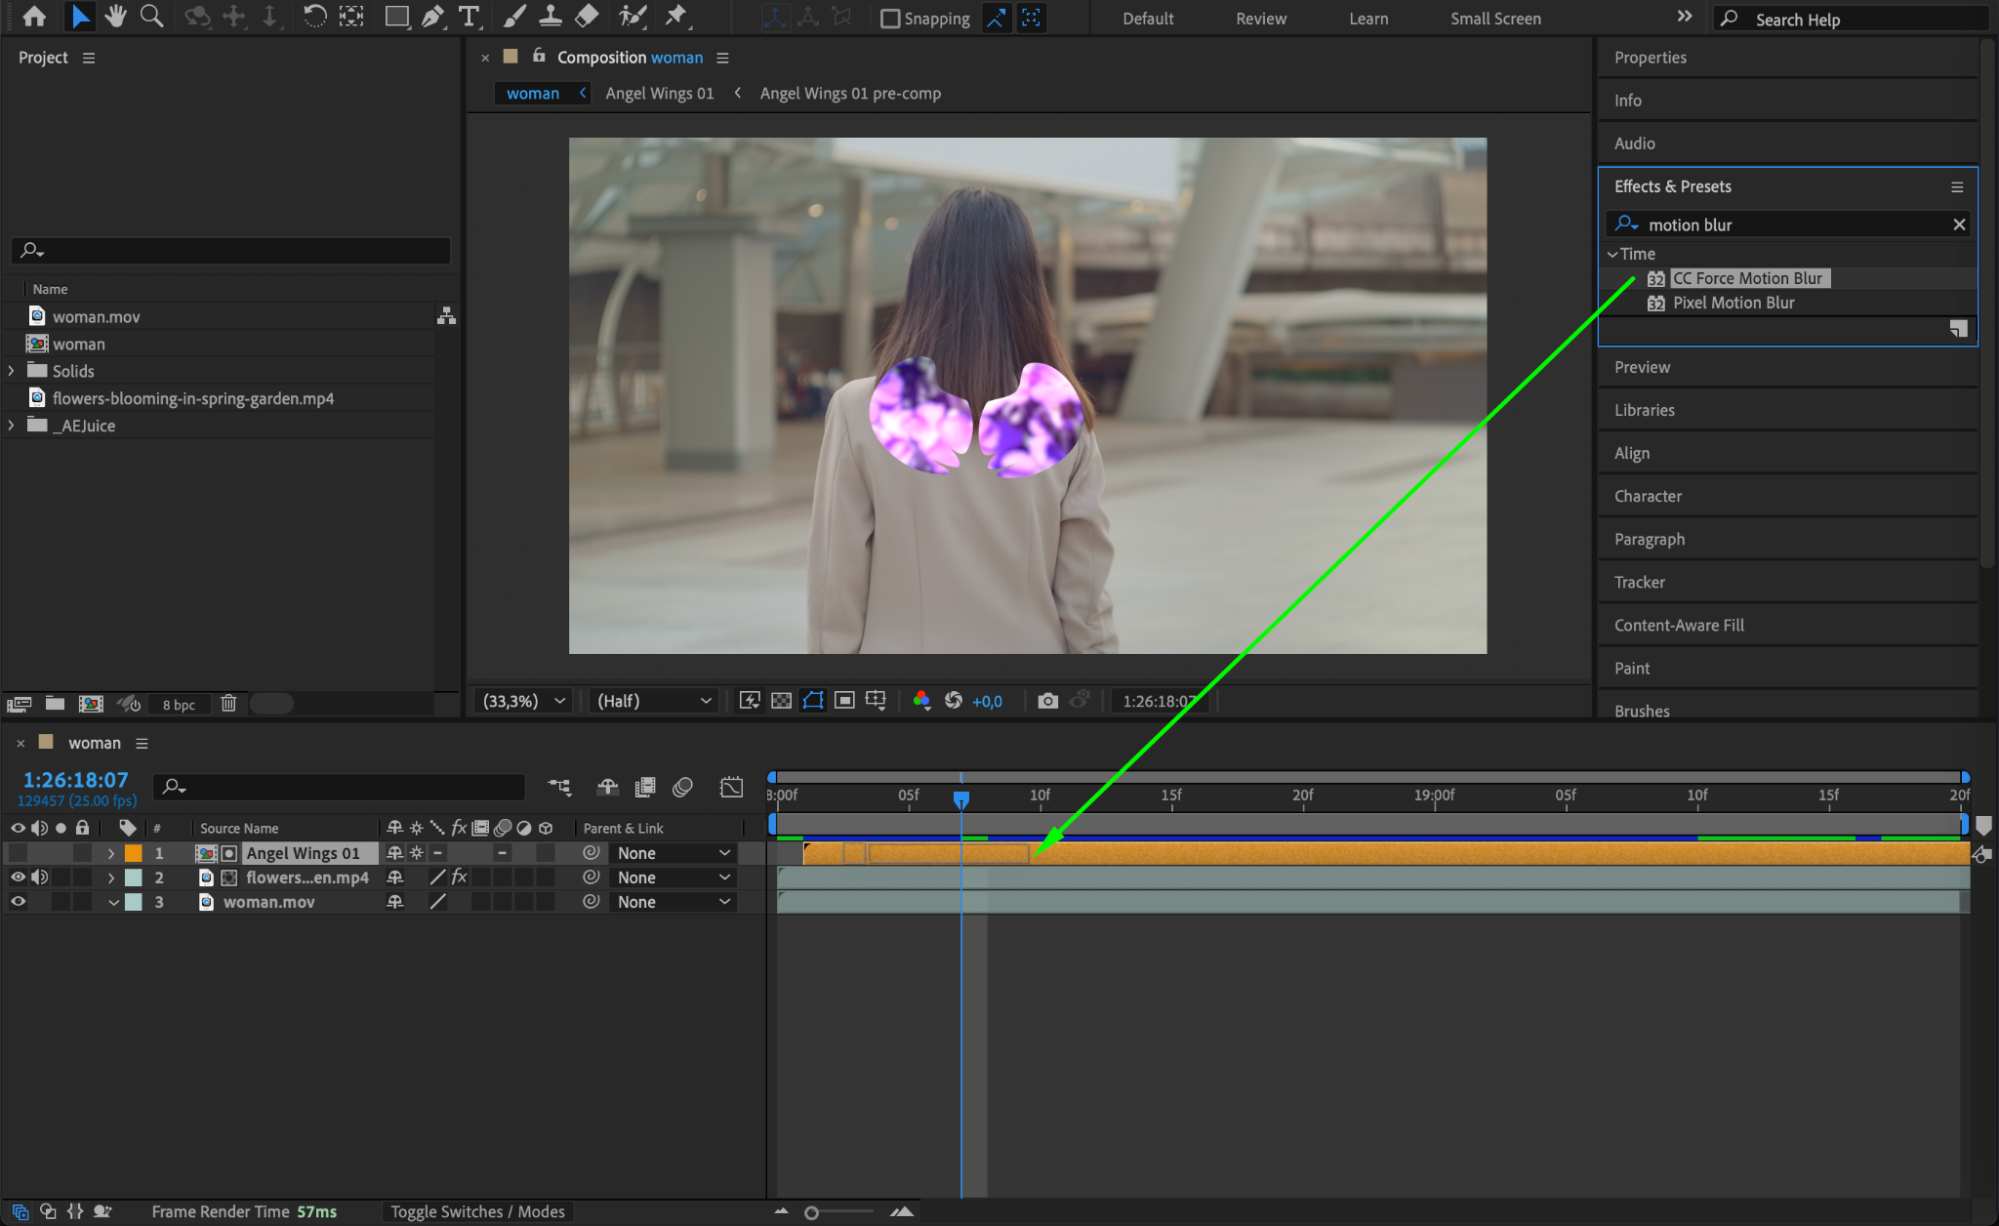The image size is (1999, 1226).
Task: Clear the motion blur search field
Action: [x=1959, y=225]
